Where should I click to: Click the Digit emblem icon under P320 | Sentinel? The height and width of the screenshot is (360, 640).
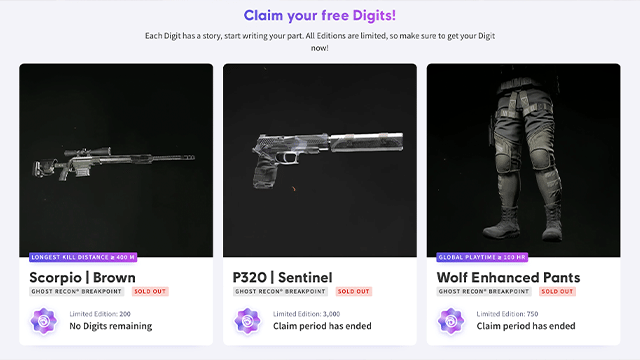pos(247,321)
